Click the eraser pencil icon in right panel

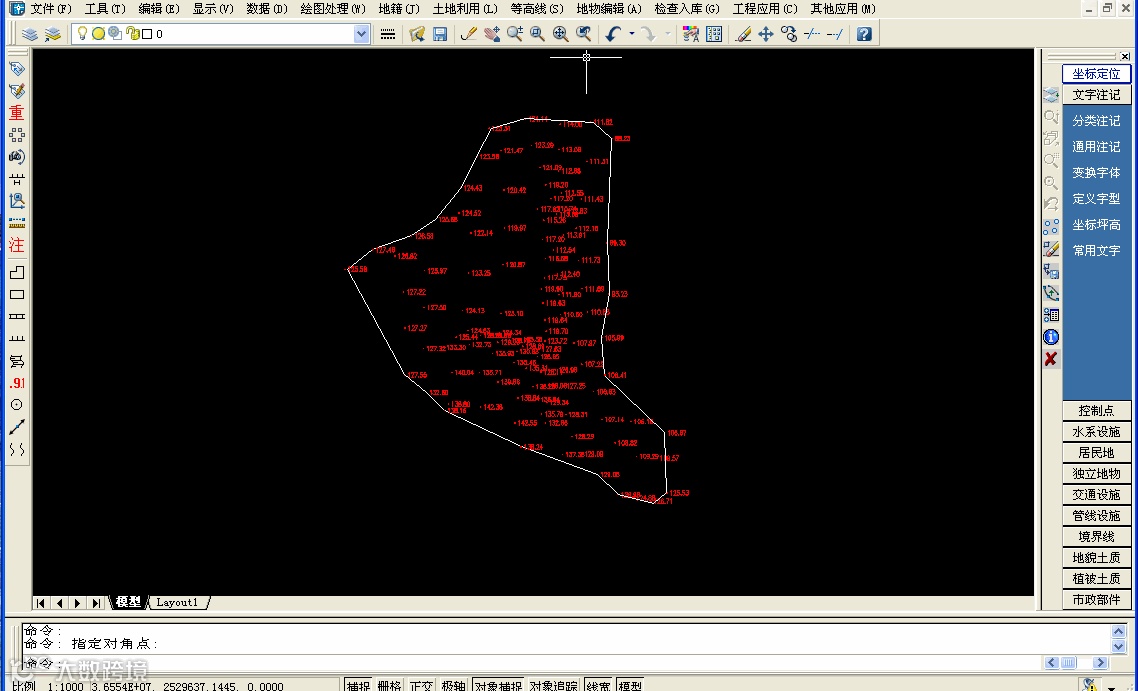pyautogui.click(x=1051, y=249)
